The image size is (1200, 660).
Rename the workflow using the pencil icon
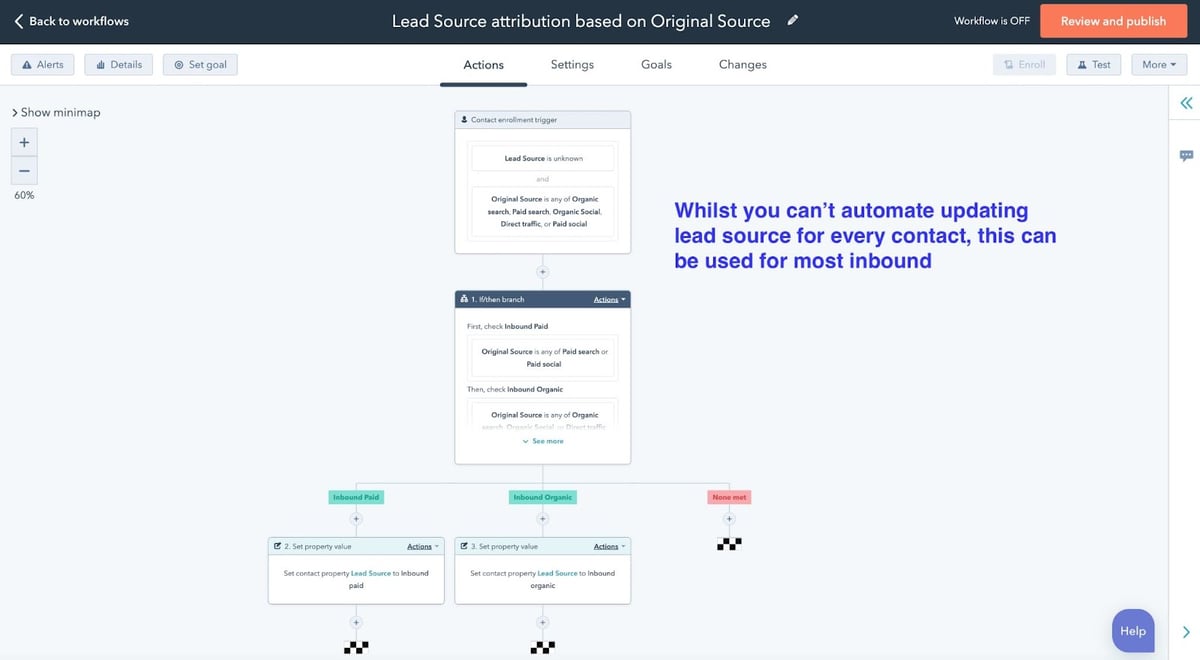pyautogui.click(x=792, y=19)
